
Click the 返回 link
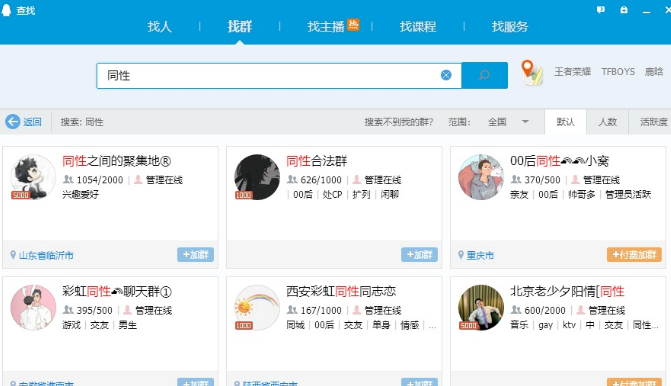pyautogui.click(x=32, y=122)
